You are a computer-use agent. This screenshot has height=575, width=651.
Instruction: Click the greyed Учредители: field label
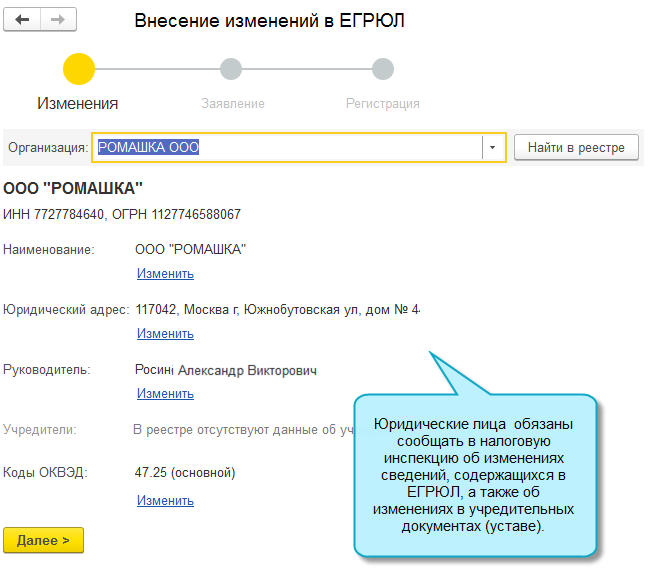tap(40, 430)
